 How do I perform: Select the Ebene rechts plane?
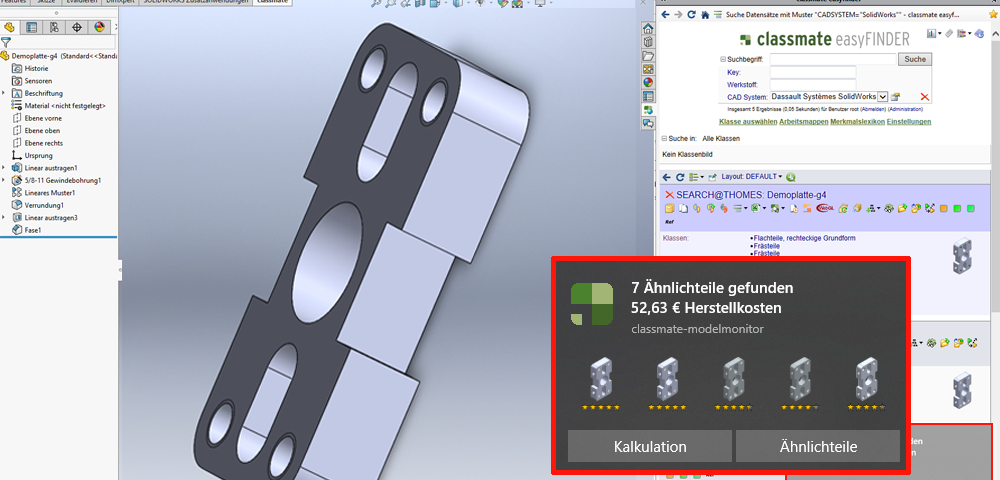38,143
